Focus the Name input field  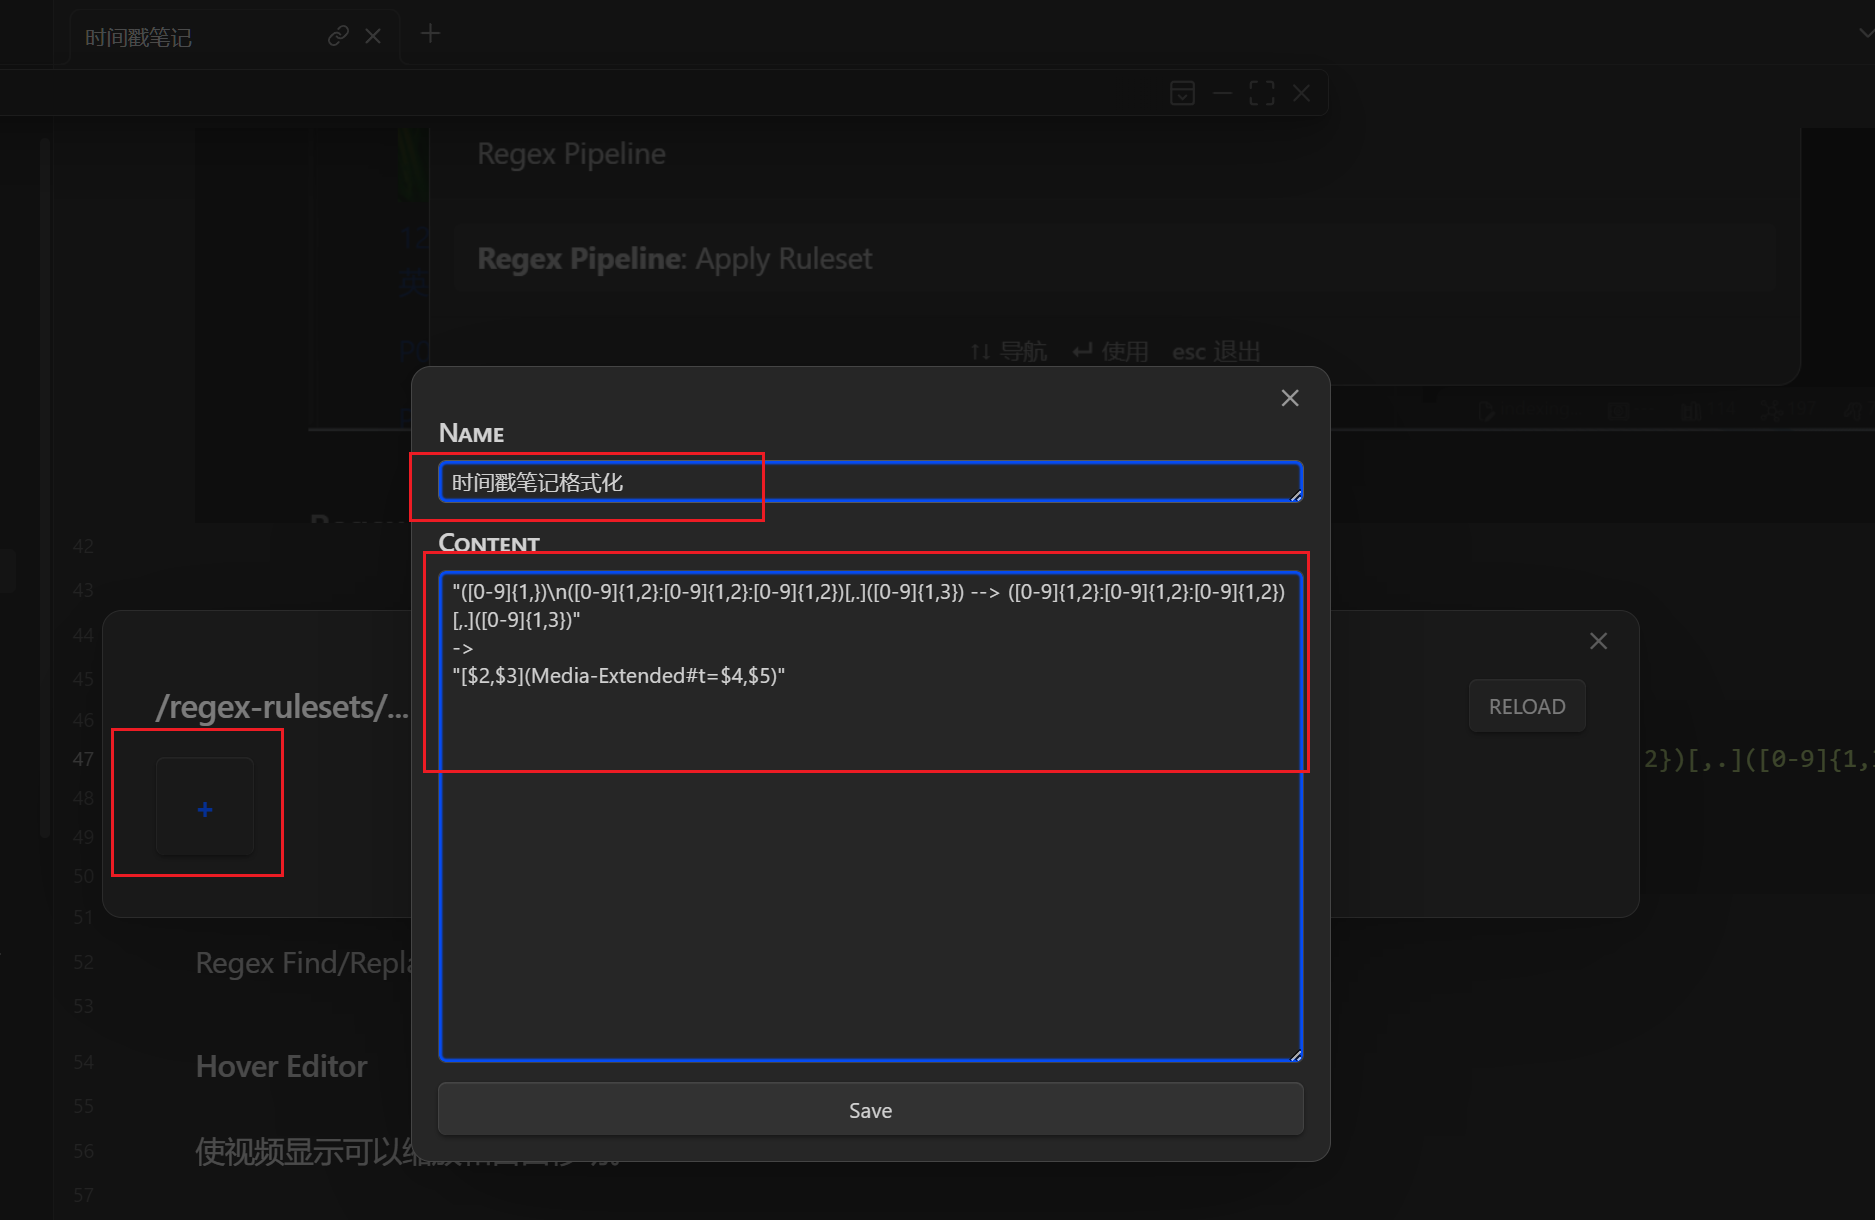pos(870,483)
